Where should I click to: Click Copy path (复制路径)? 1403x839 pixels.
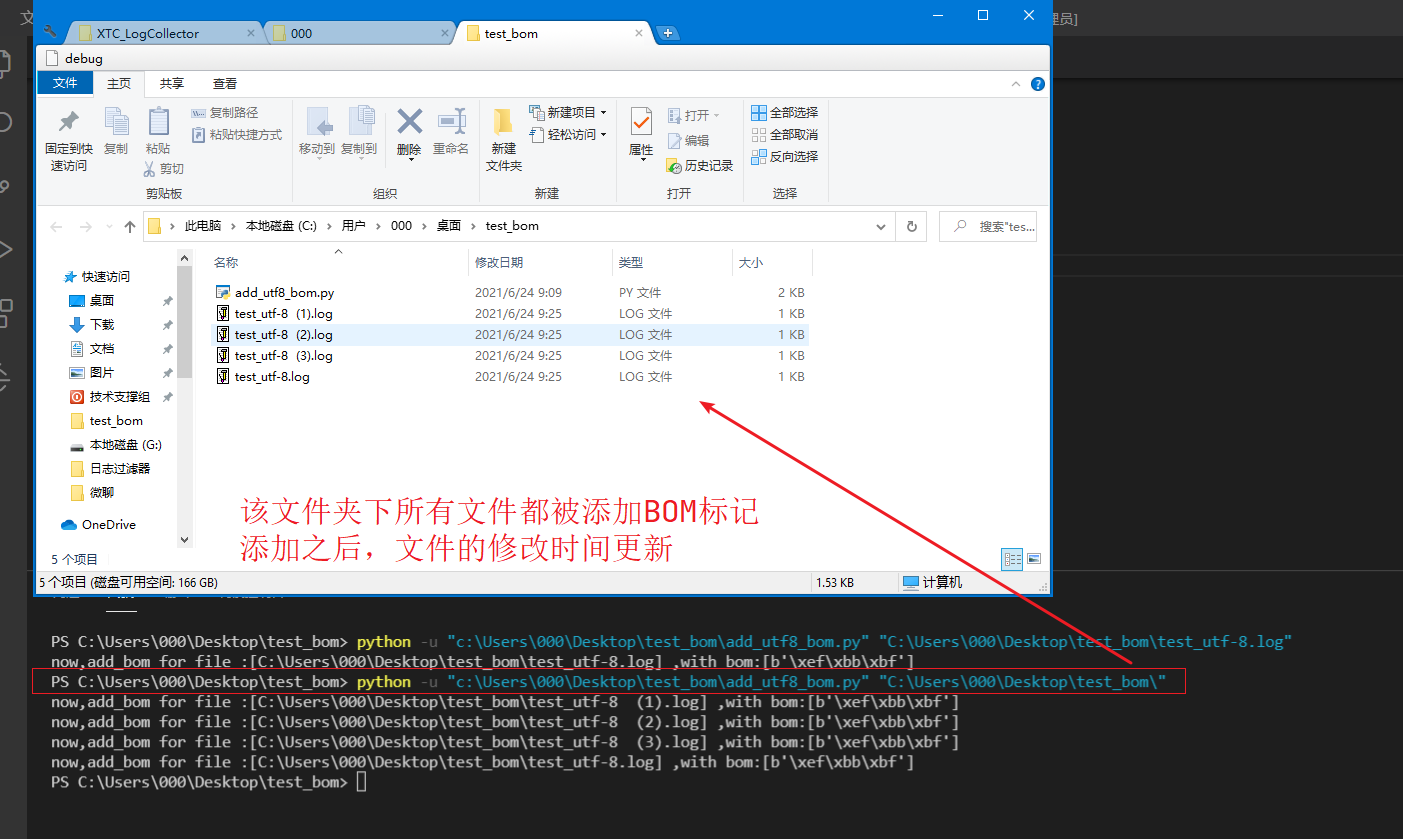click(225, 113)
